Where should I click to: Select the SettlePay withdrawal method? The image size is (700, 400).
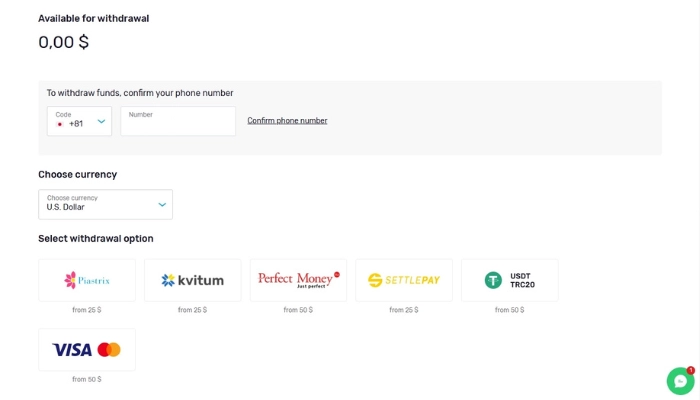pyautogui.click(x=404, y=280)
